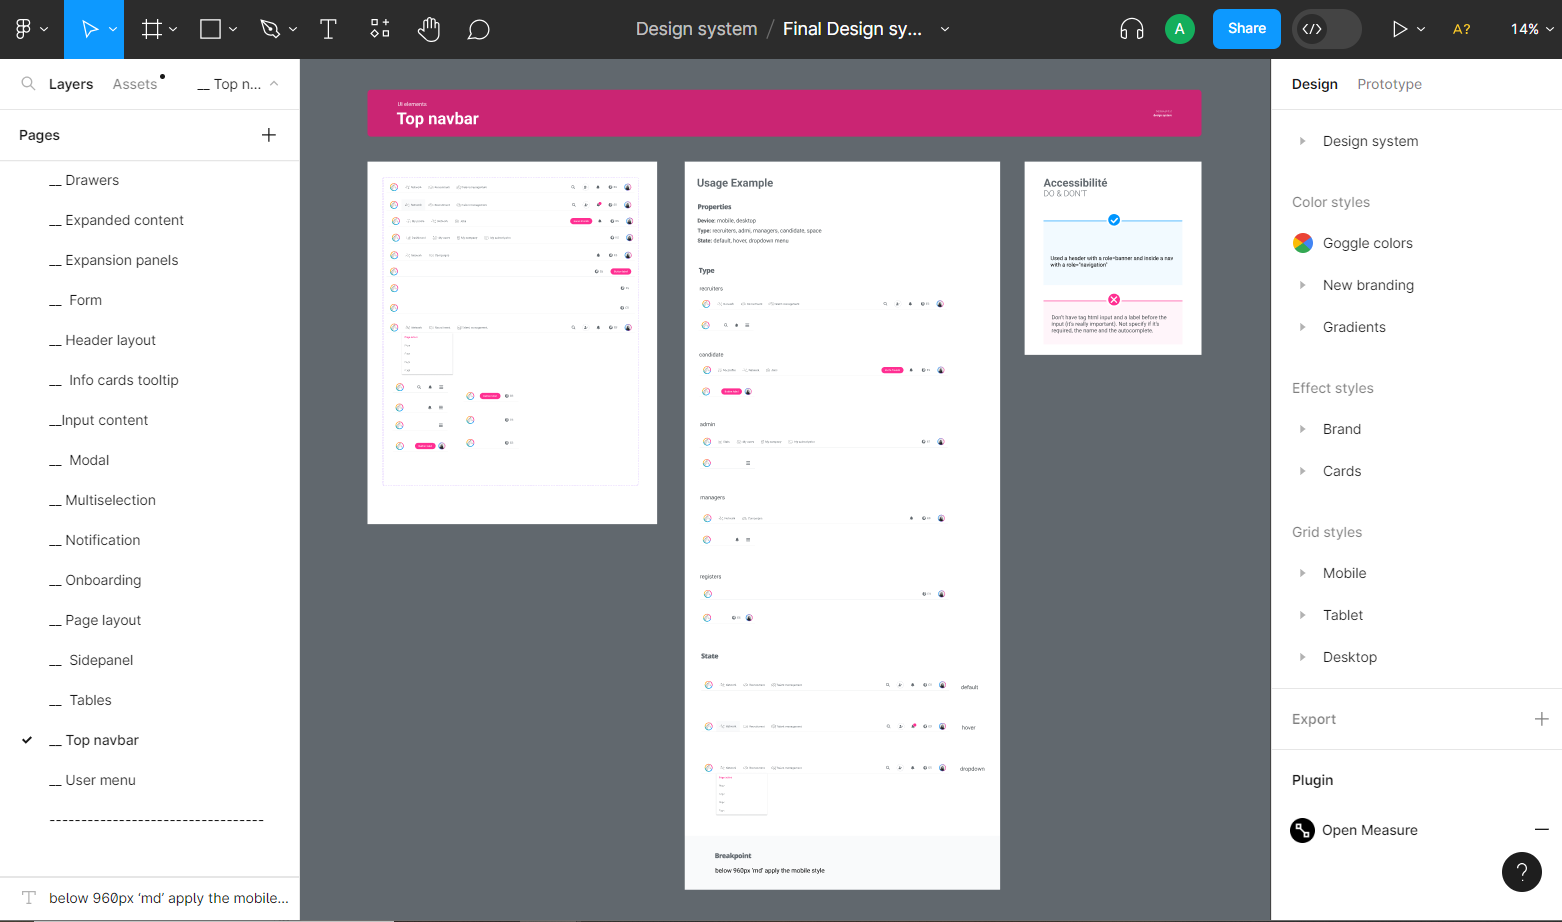
Task: Toggle Dev Mode switch
Action: pos(1327,29)
